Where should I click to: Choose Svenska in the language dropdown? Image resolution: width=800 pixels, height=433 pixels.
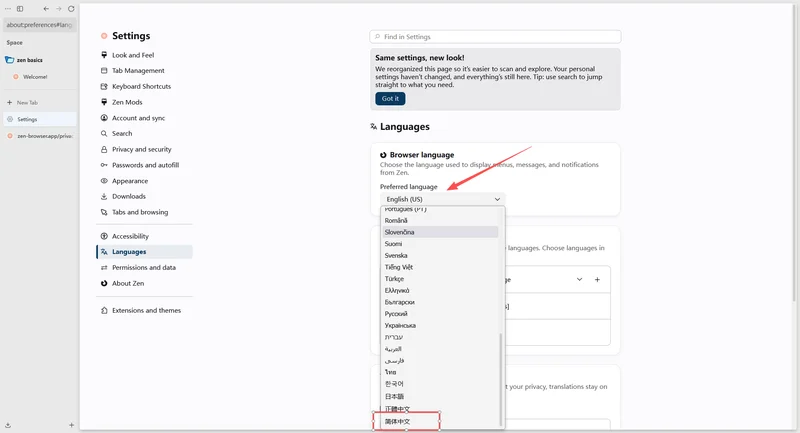pyautogui.click(x=440, y=256)
